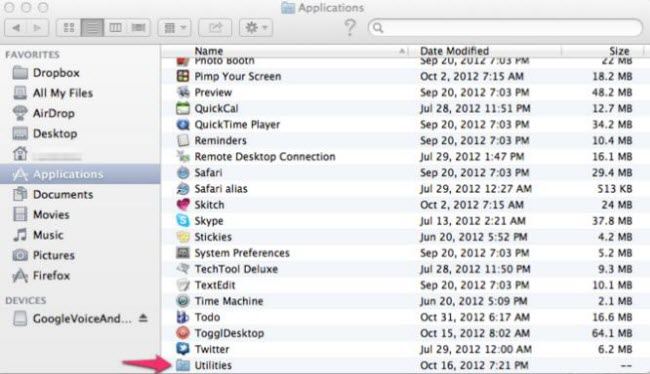Click the Photo Booth row name

click(224, 61)
